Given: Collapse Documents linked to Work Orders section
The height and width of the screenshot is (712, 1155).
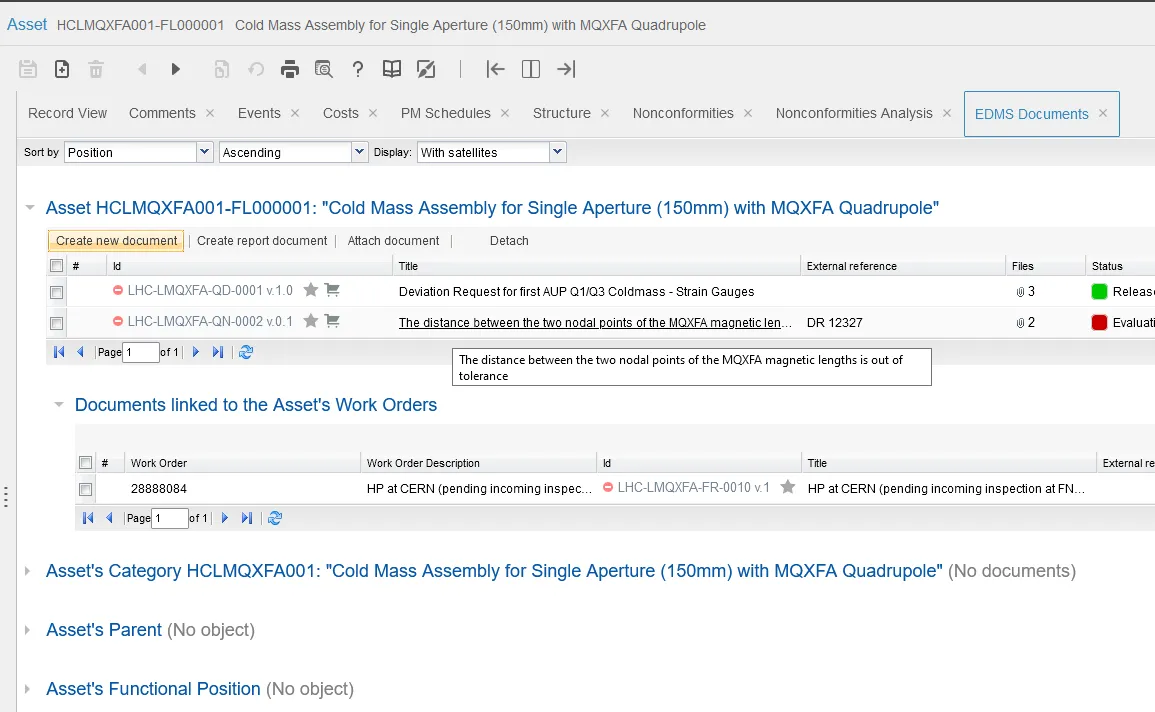Looking at the screenshot, I should (x=58, y=404).
